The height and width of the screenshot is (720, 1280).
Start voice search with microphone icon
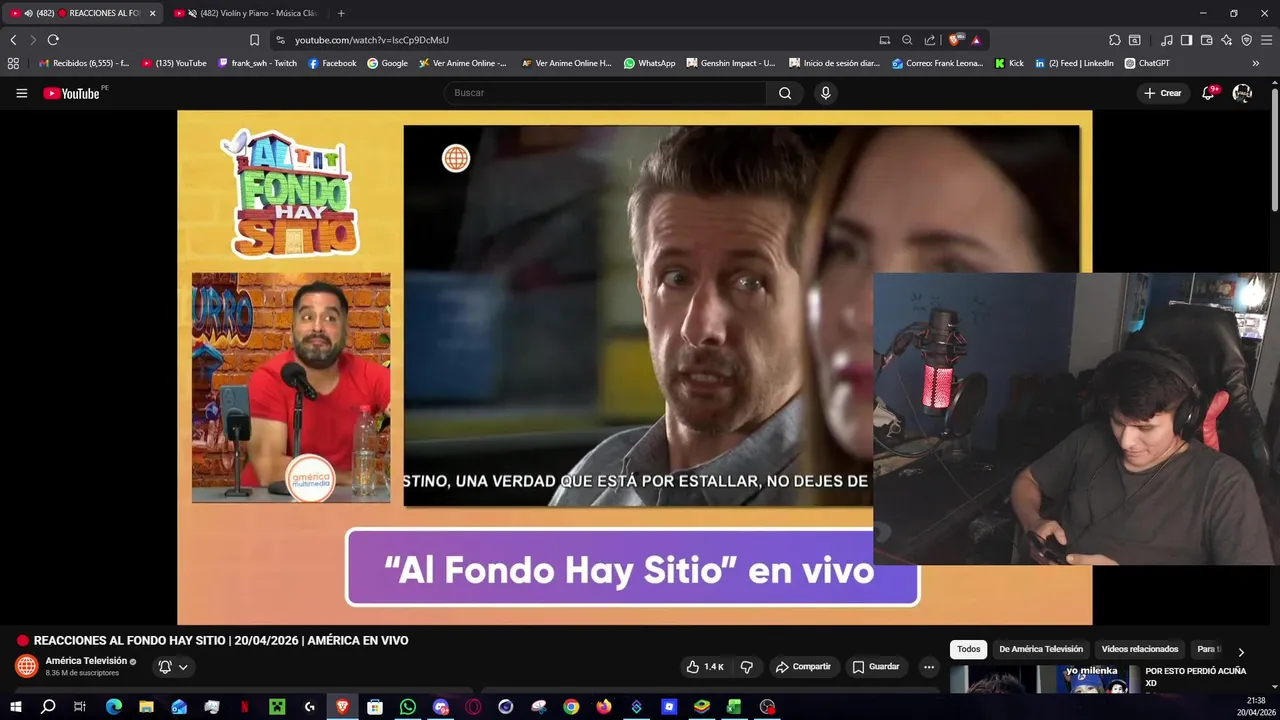825,93
